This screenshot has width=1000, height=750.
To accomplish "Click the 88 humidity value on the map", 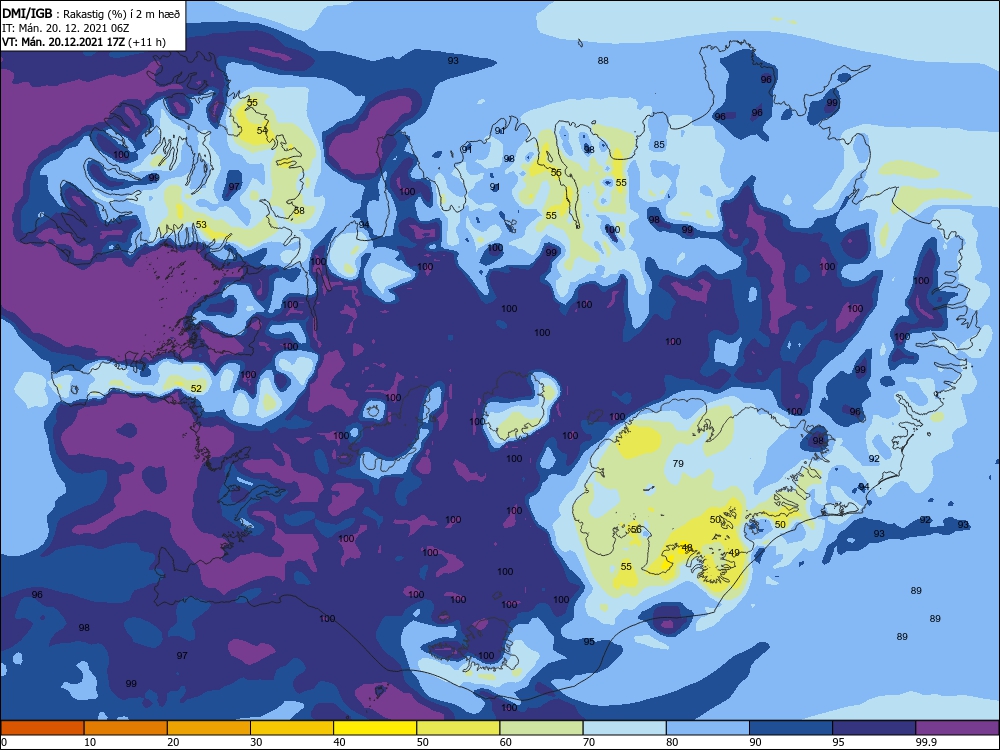I will point(603,61).
